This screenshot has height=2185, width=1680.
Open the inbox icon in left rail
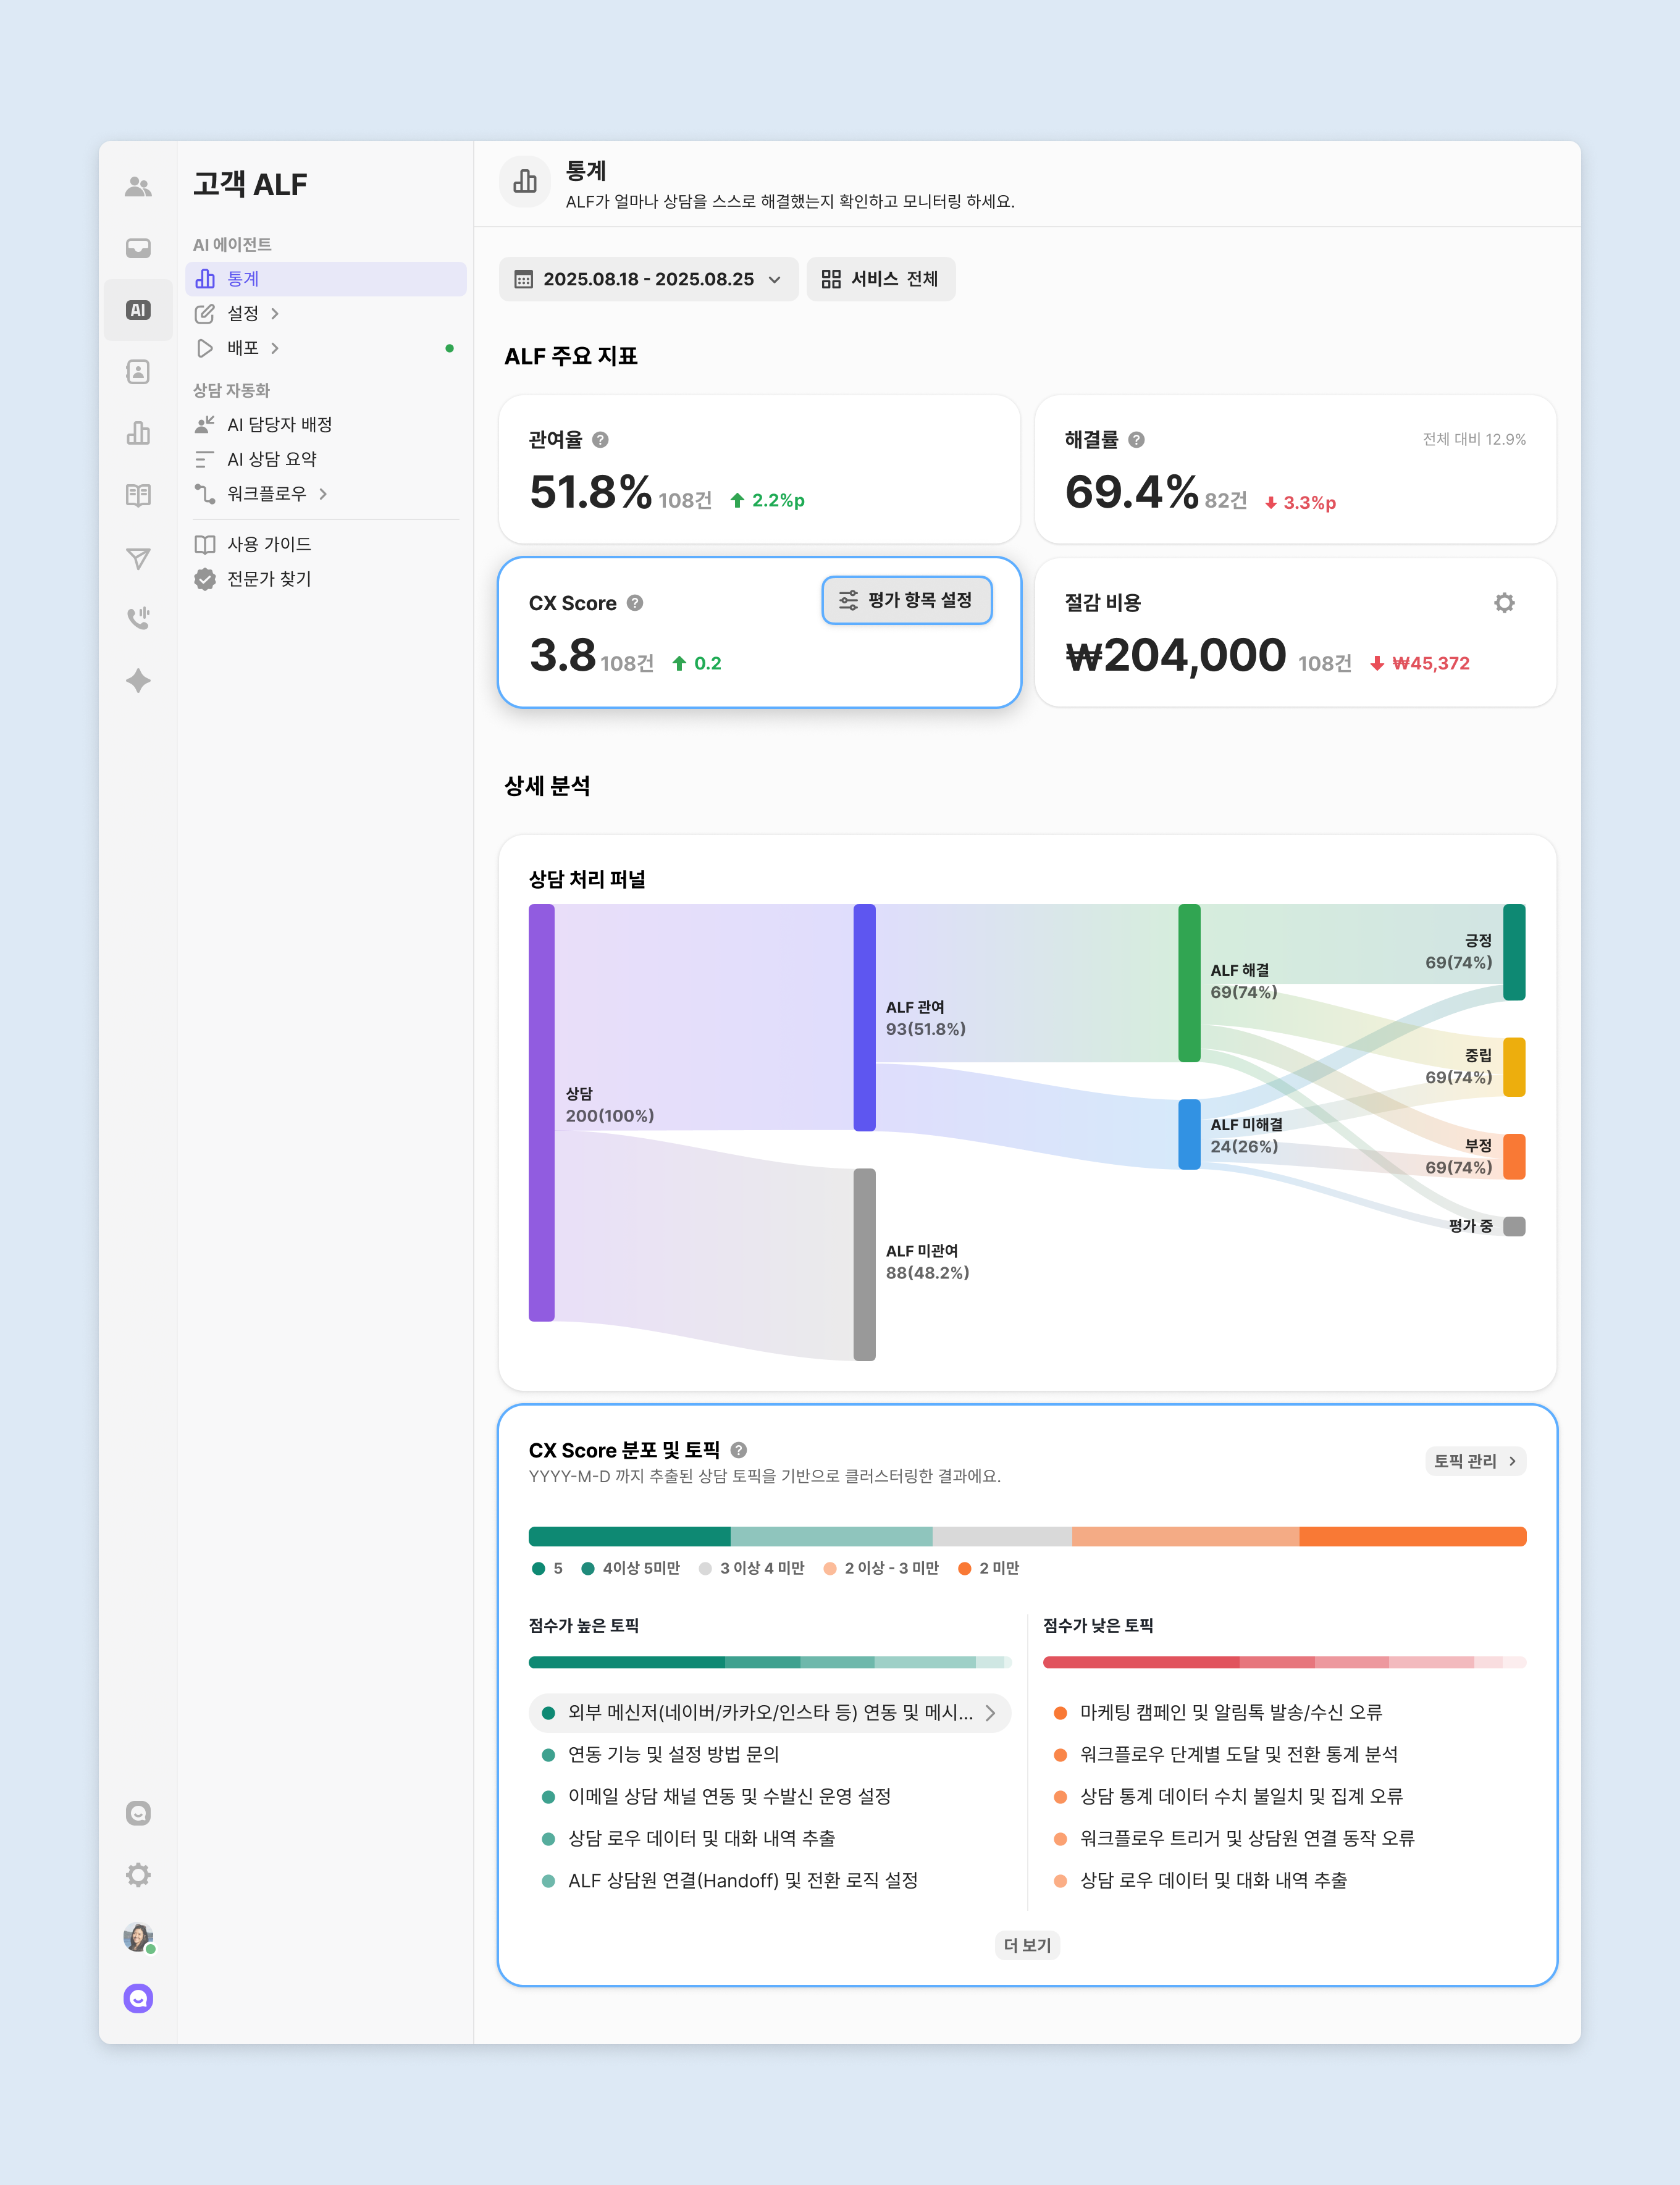click(x=138, y=248)
